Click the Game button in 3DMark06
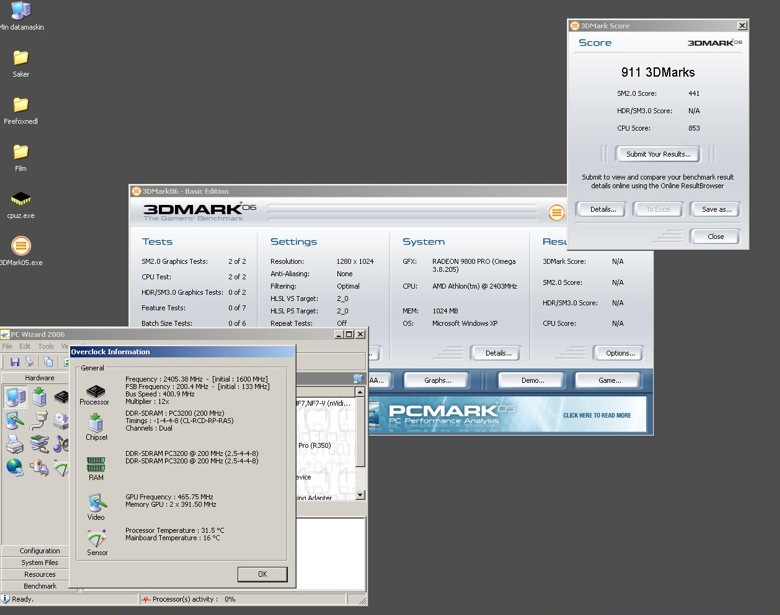The width and height of the screenshot is (780, 615). tap(609, 380)
